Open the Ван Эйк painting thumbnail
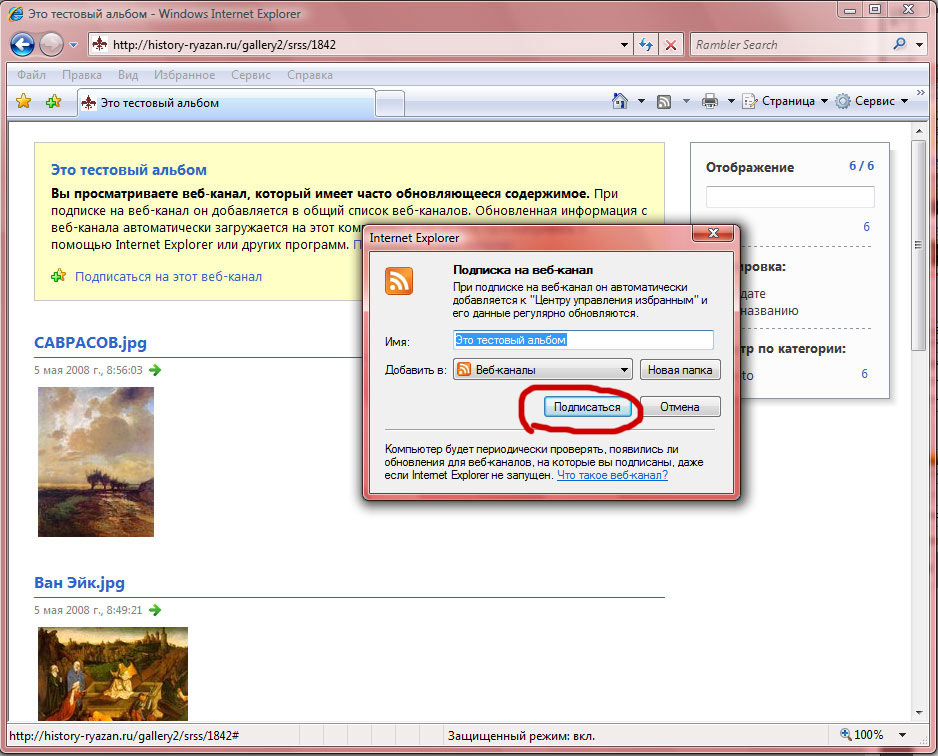Viewport: 938px width, 756px height. (112, 673)
